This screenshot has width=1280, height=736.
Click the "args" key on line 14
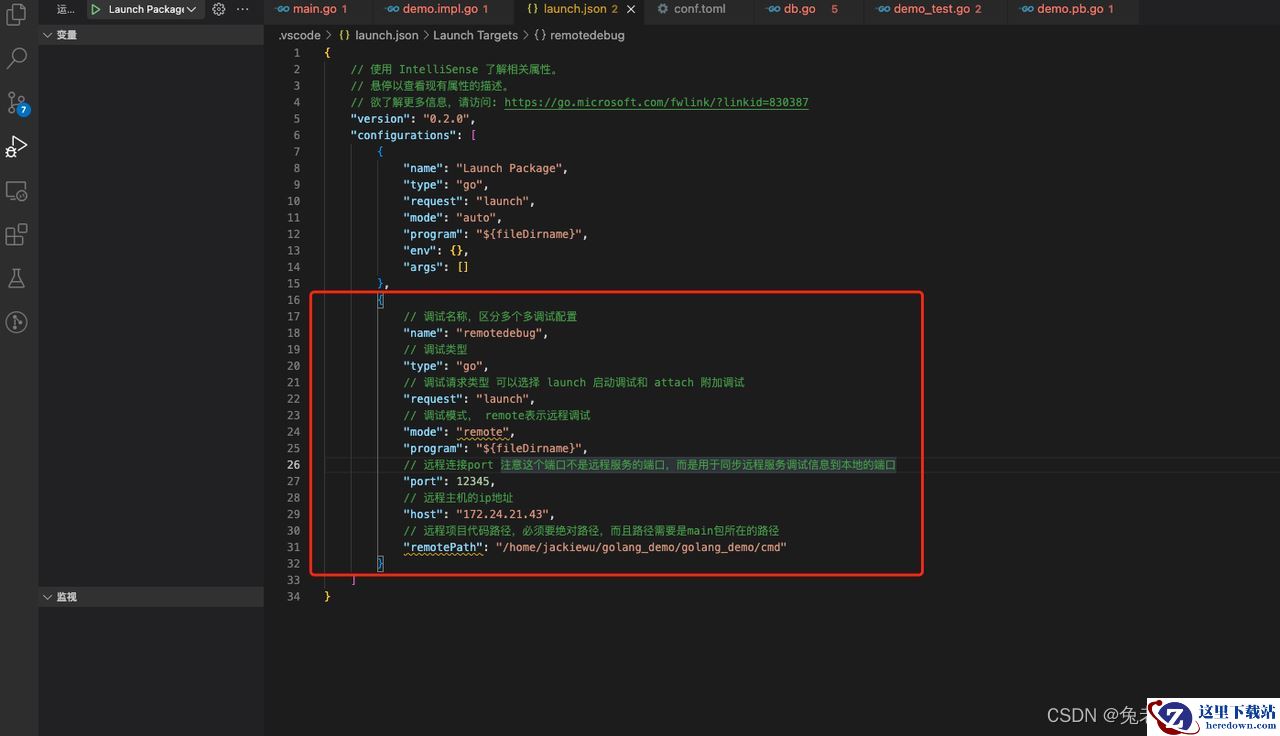click(423, 267)
